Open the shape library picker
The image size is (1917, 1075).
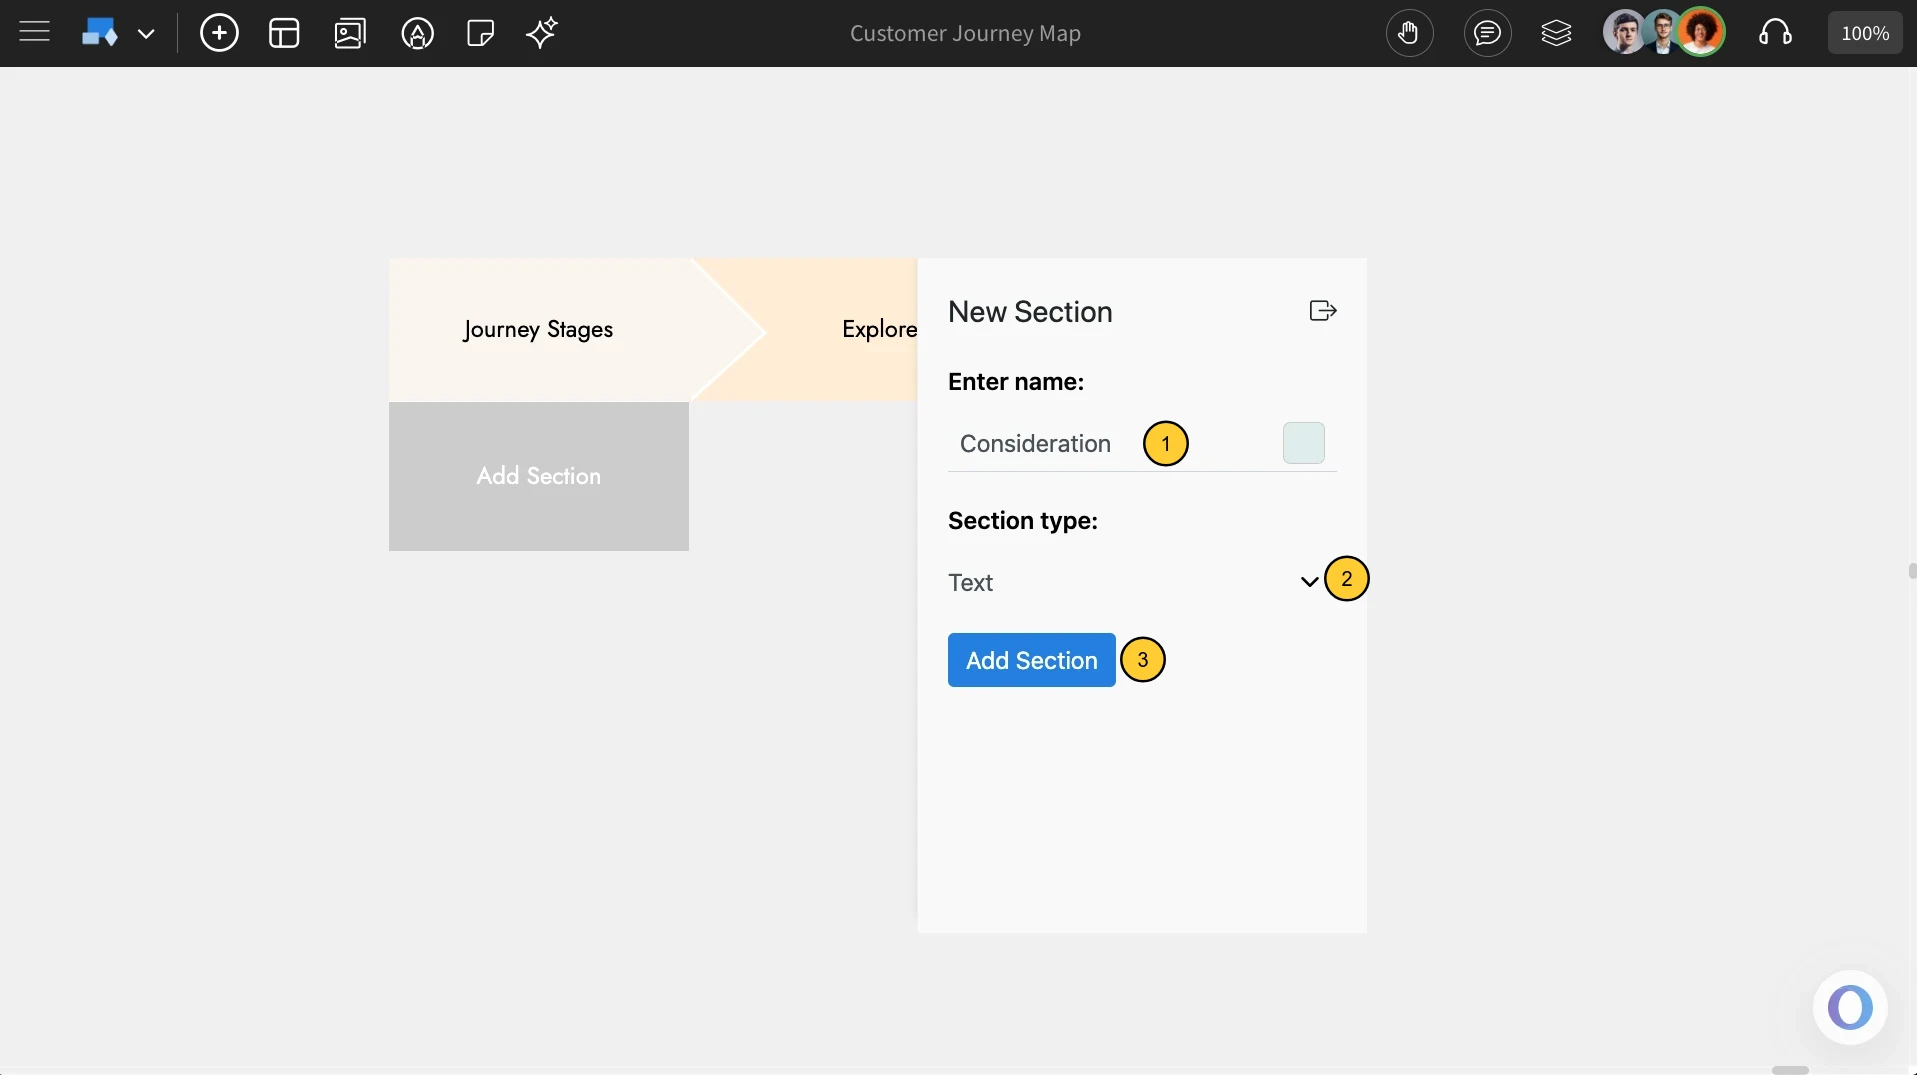(x=99, y=32)
